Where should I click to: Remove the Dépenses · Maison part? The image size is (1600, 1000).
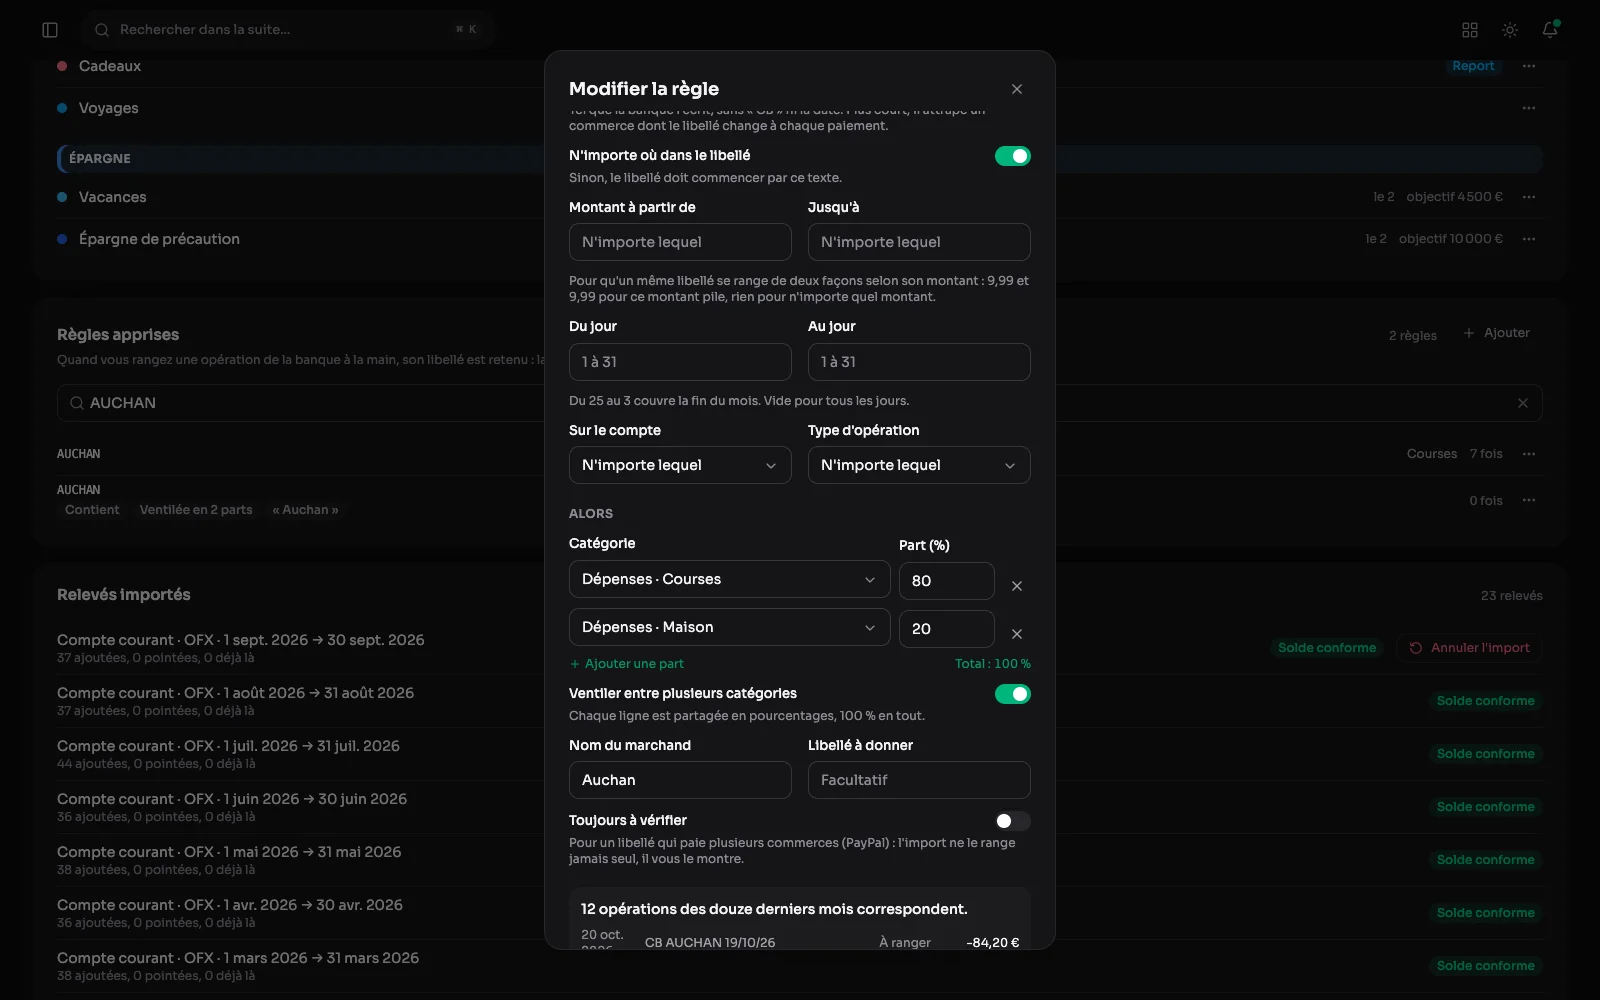point(1017,634)
